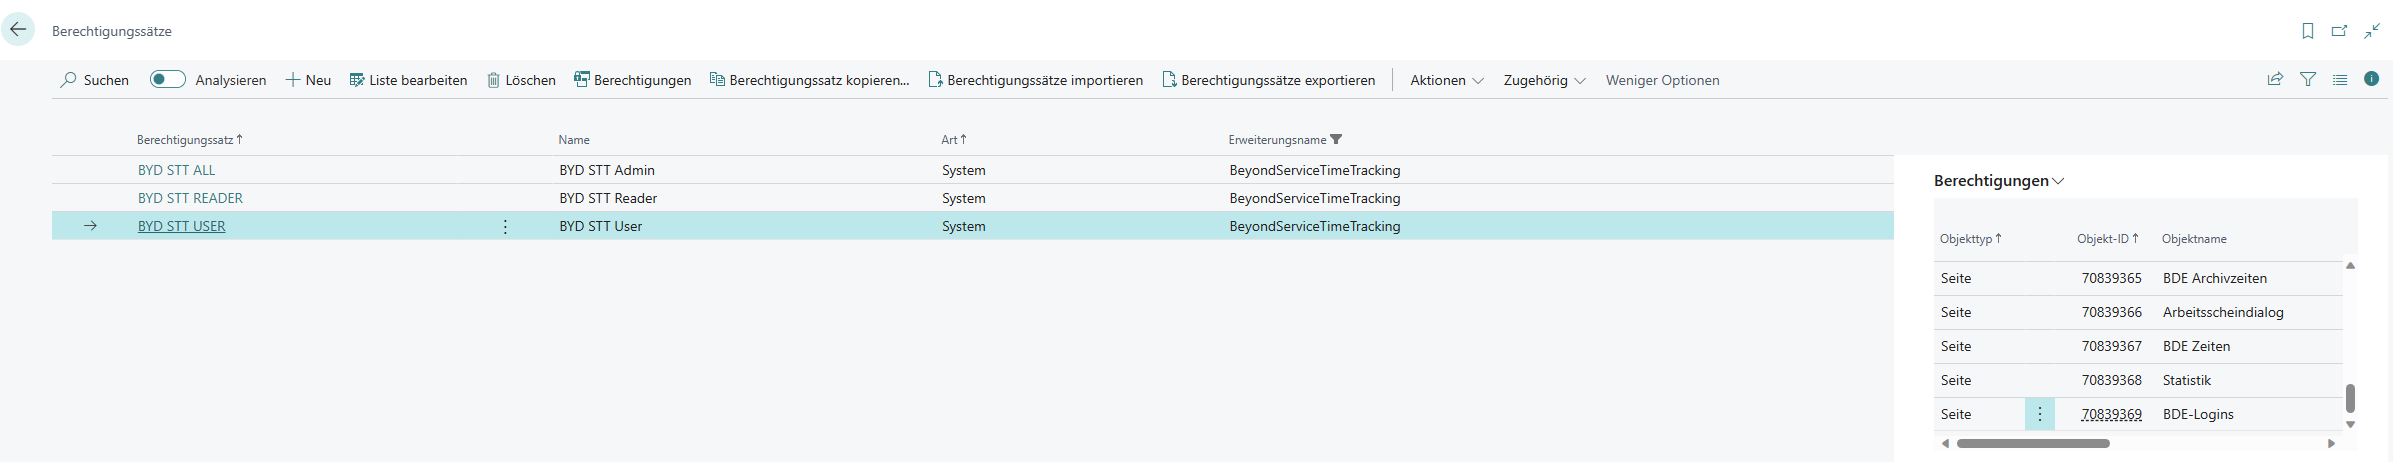Expand the Berechtigungen FactBox menu
Viewport: 2393px width, 462px height.
coord(1998,181)
